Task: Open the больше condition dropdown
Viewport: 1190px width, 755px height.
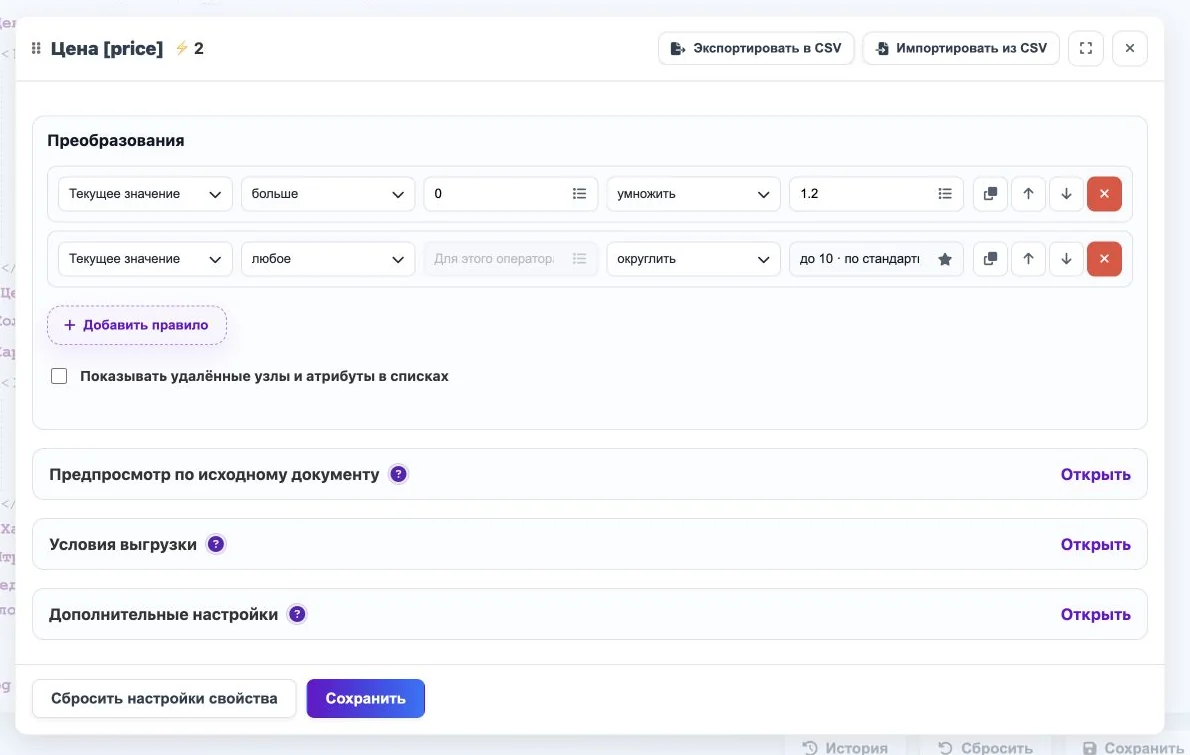Action: point(328,193)
